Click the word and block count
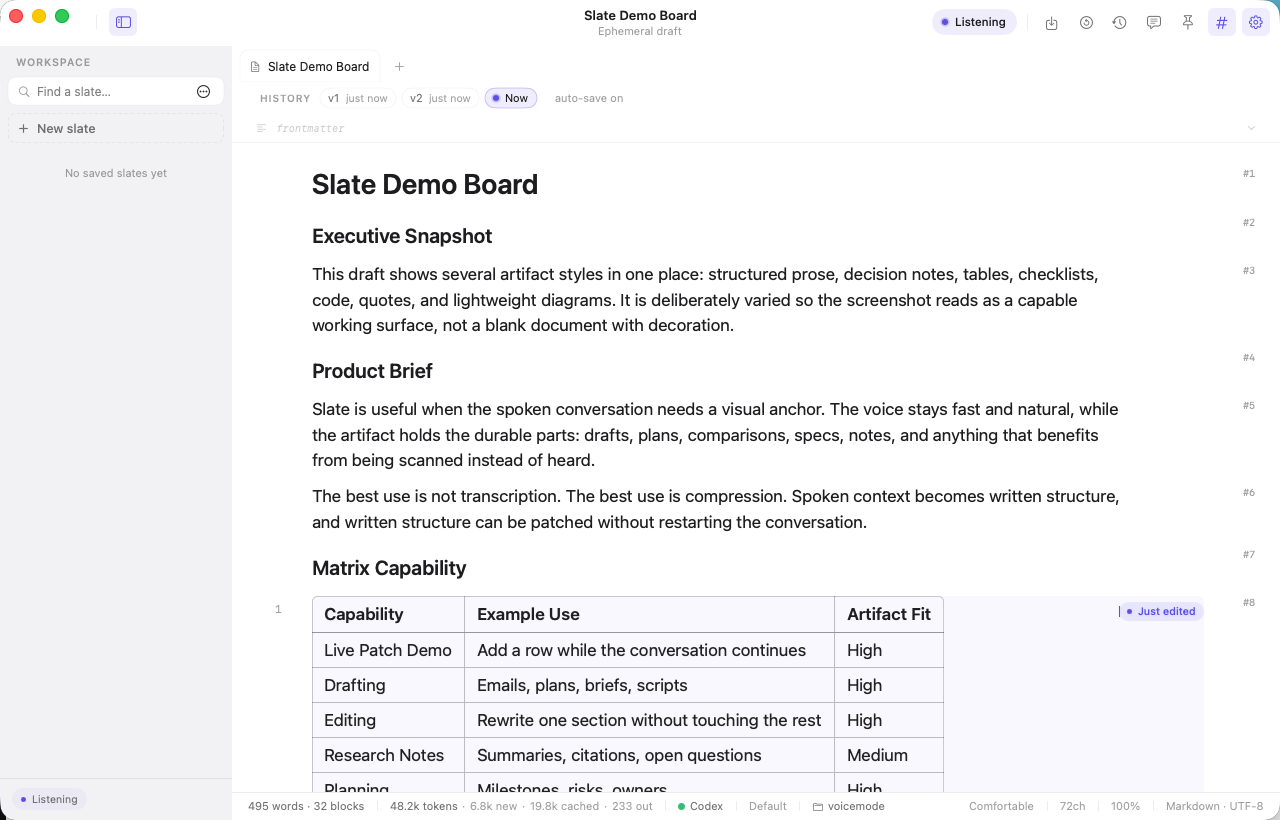The width and height of the screenshot is (1280, 820). coord(306,806)
